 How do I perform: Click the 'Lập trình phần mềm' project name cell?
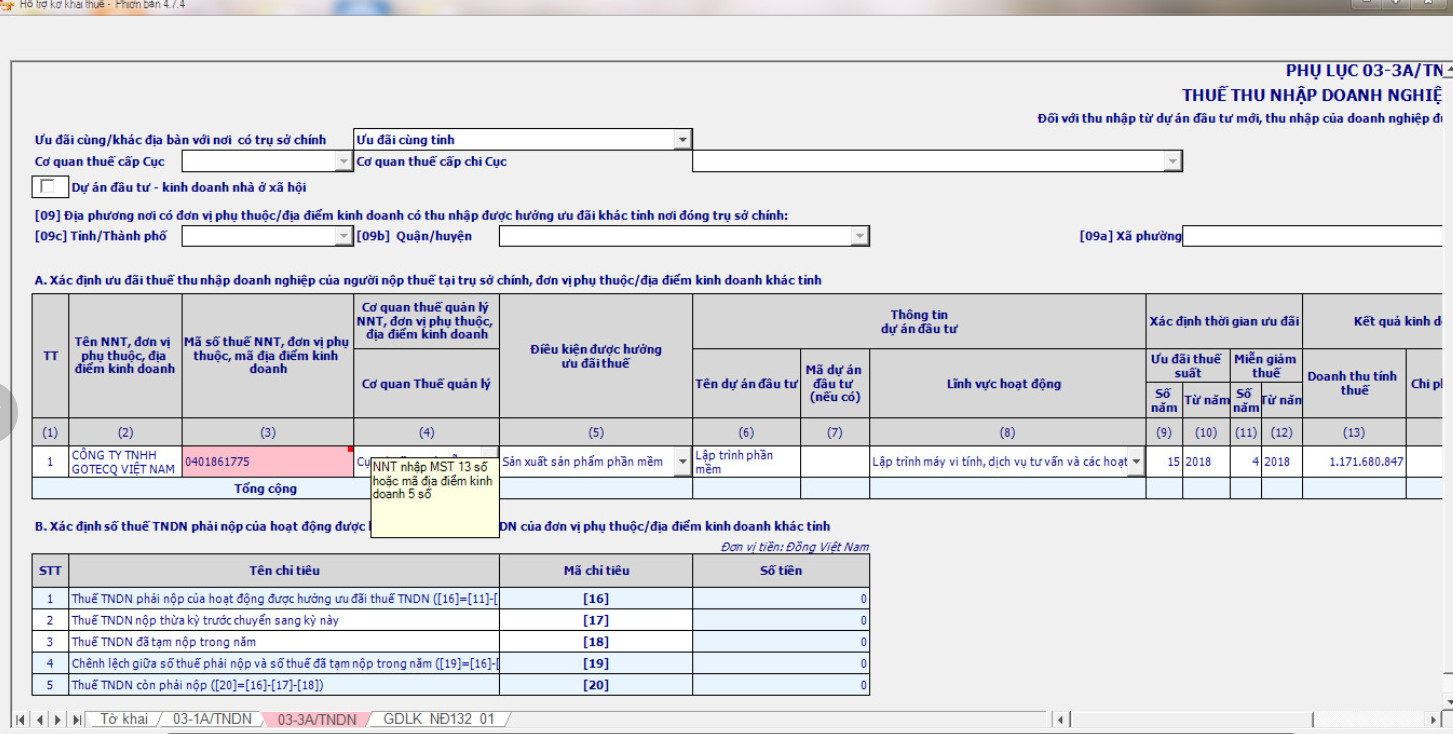tap(746, 462)
